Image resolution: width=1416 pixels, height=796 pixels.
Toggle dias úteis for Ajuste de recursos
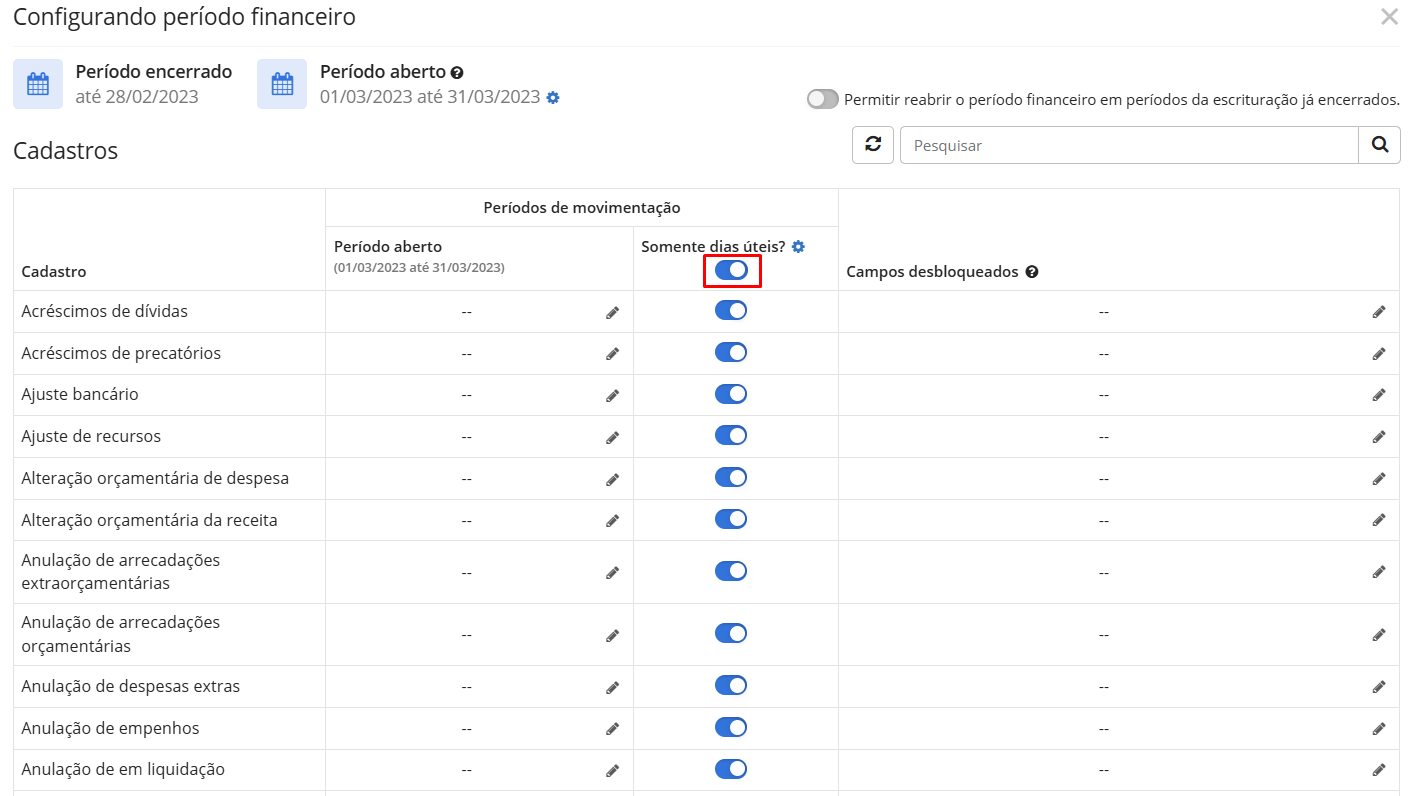coord(731,435)
